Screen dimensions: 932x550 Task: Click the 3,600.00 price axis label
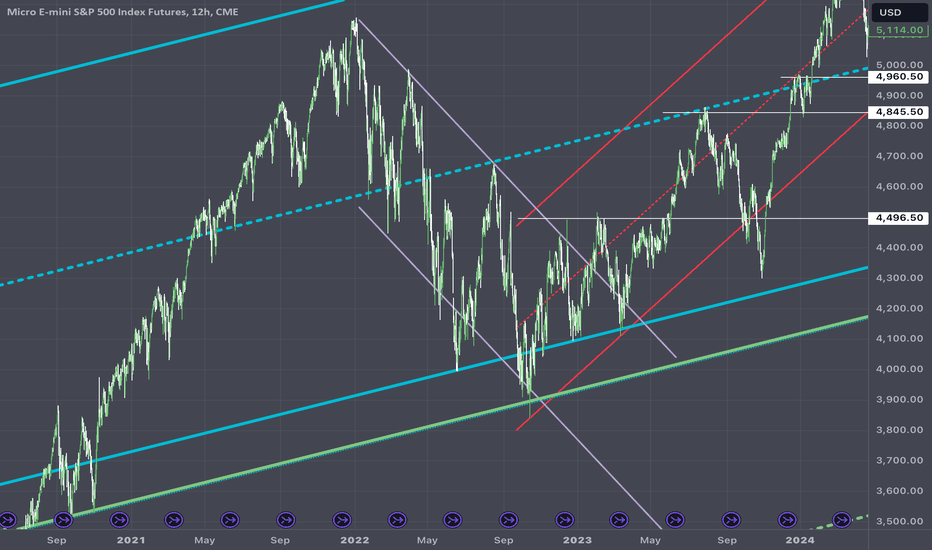pos(899,491)
